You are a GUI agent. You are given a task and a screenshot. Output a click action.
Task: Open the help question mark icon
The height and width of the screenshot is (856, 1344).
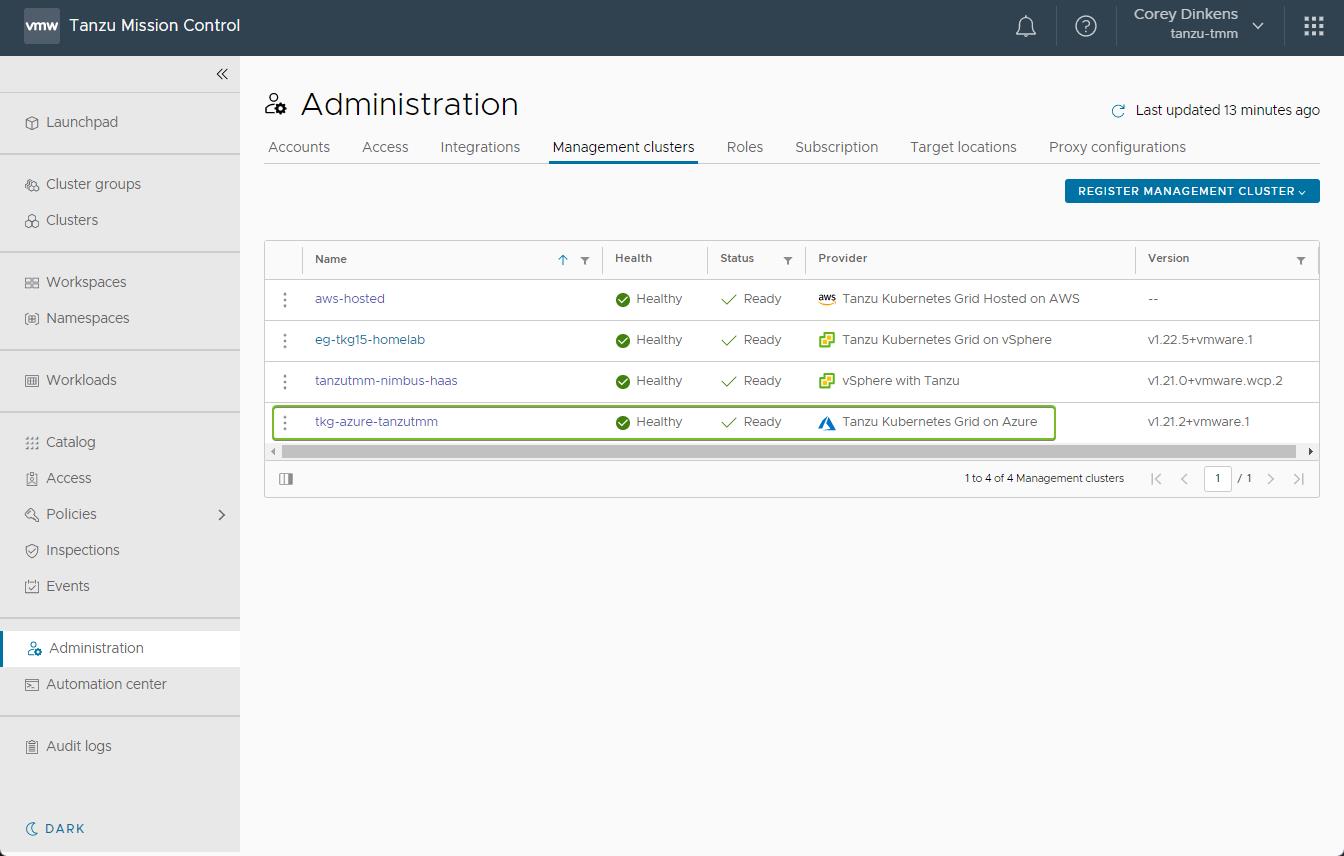point(1086,27)
